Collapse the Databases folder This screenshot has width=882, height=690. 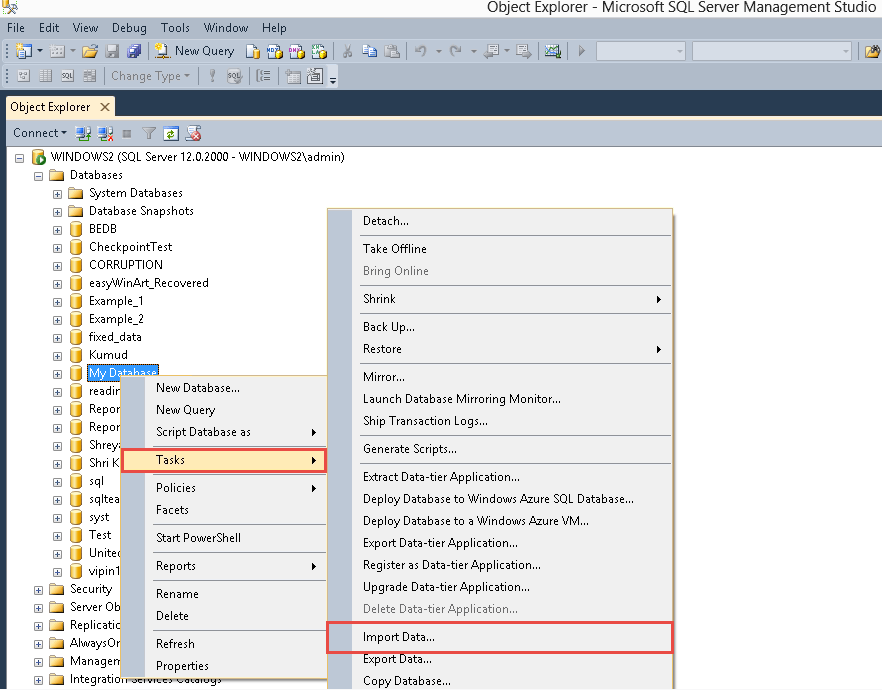pos(38,176)
